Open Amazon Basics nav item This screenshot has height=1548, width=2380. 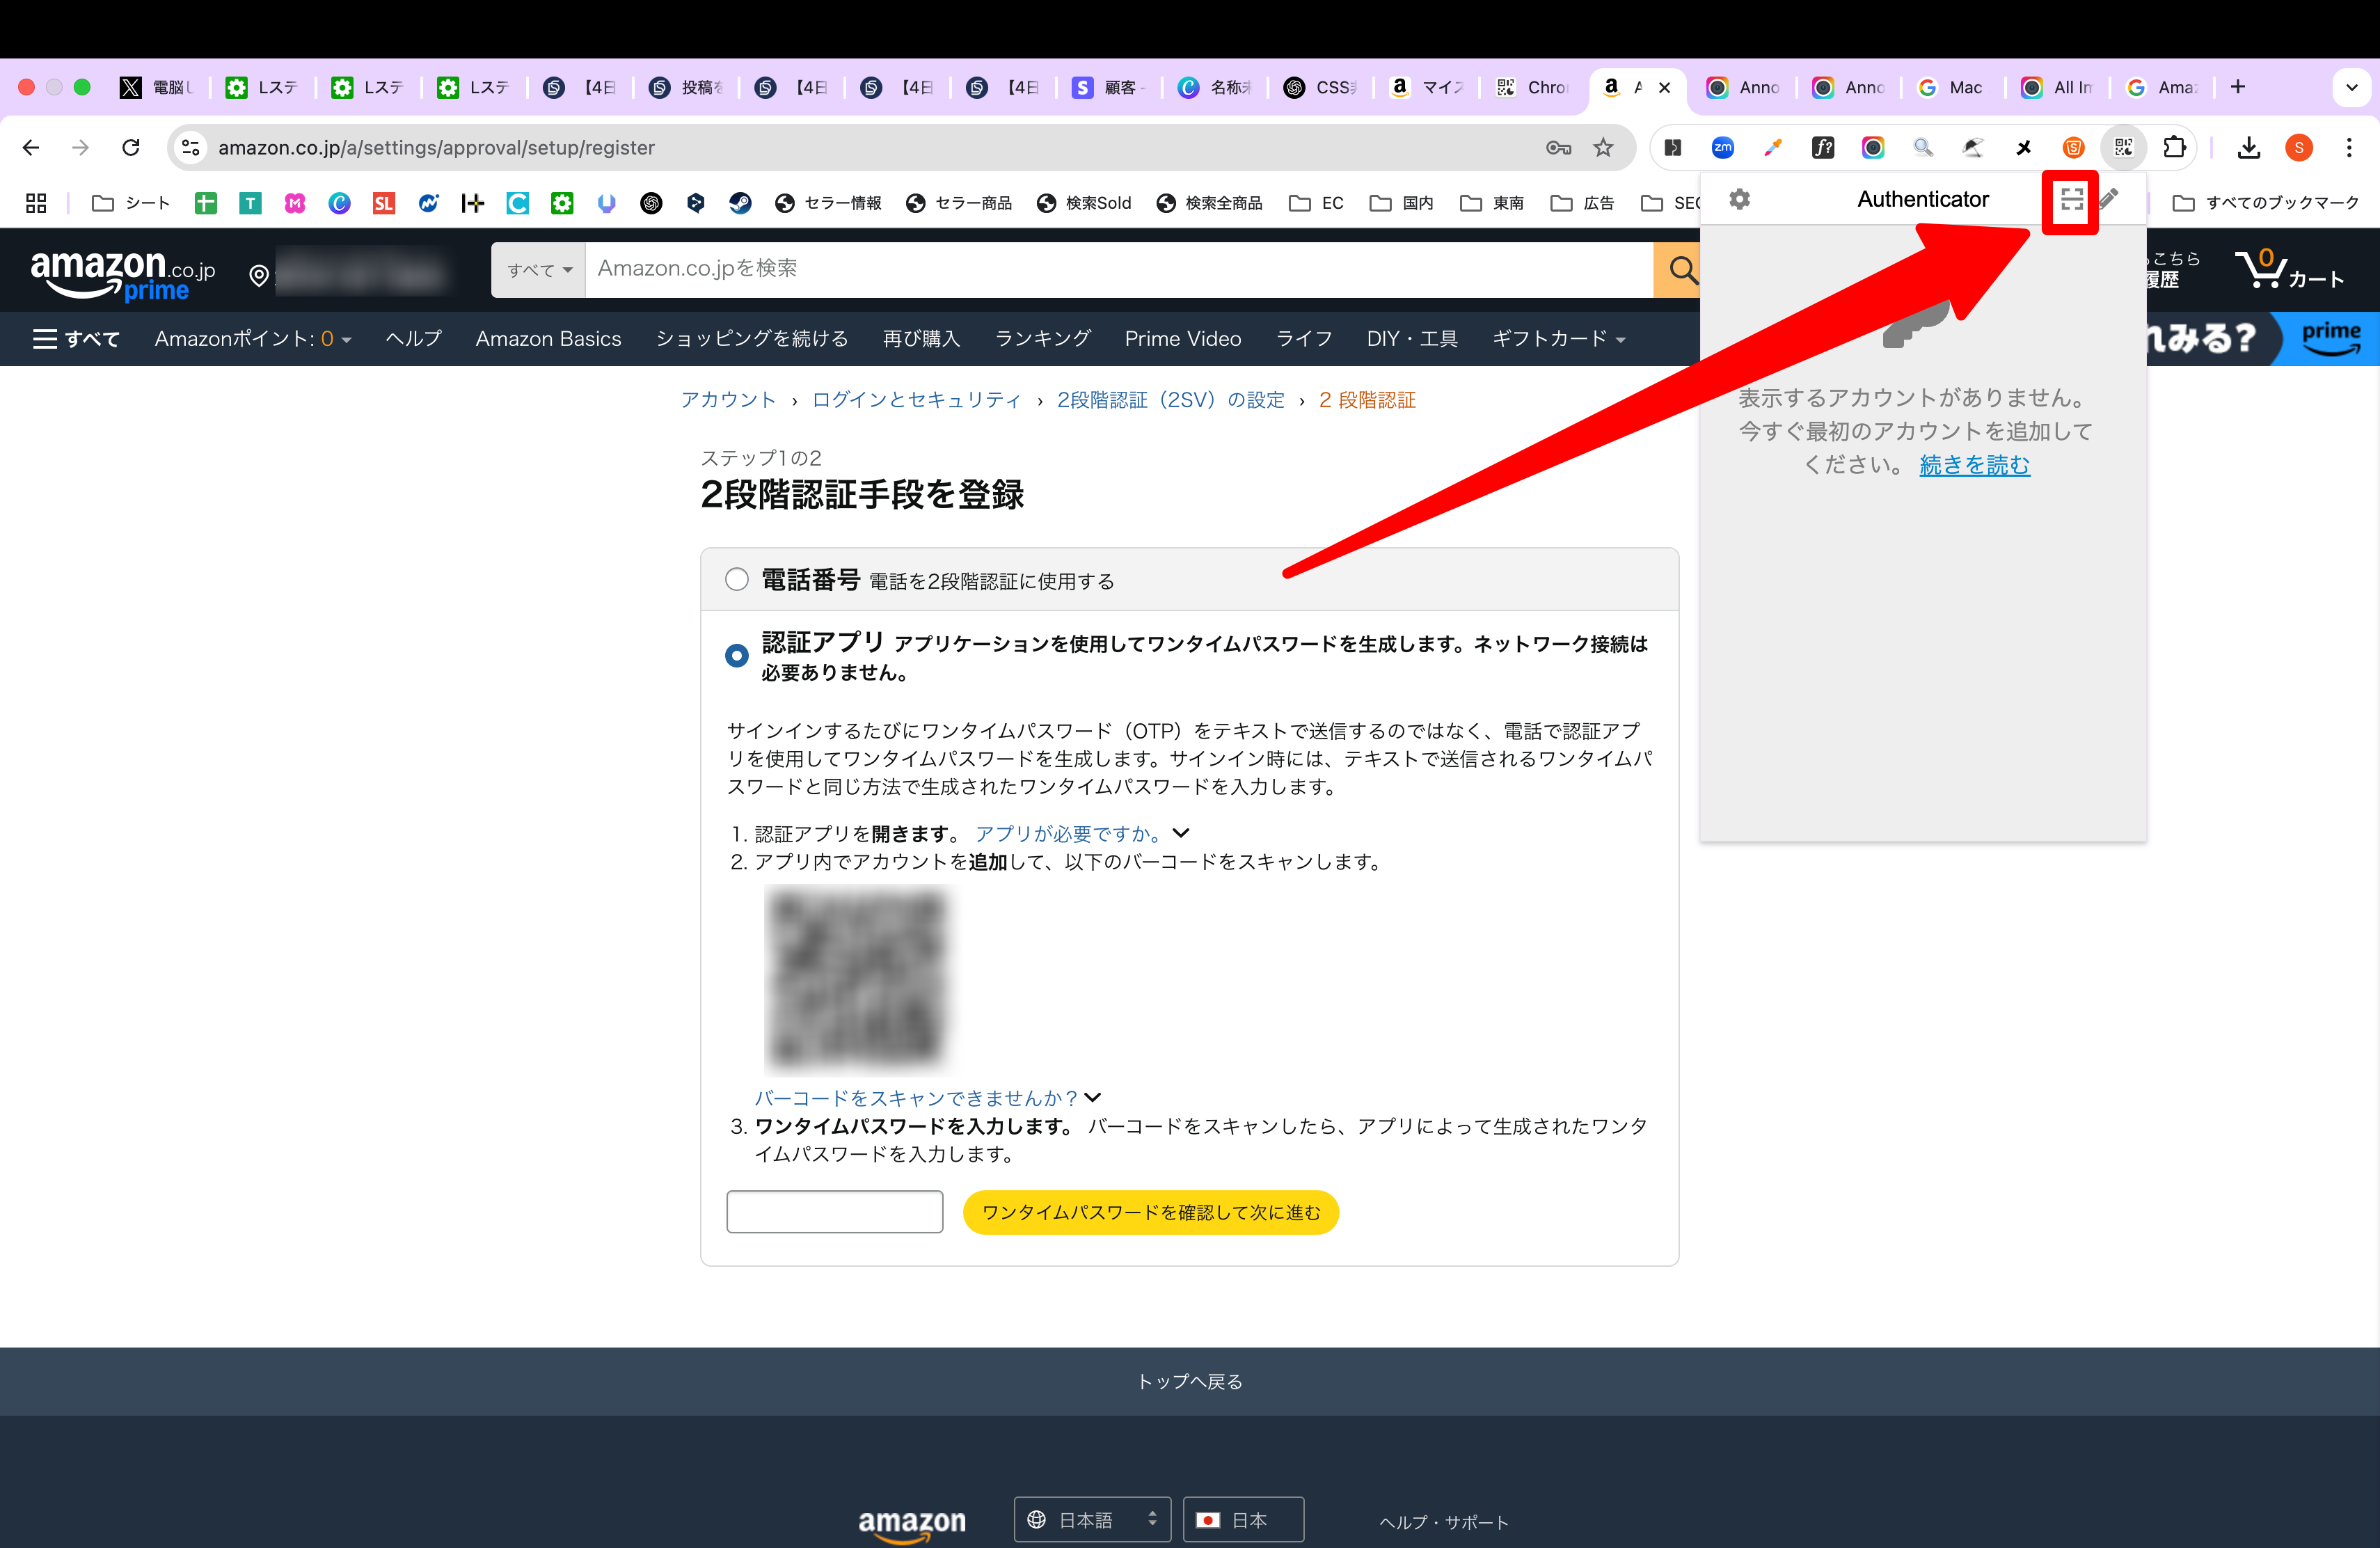[548, 339]
